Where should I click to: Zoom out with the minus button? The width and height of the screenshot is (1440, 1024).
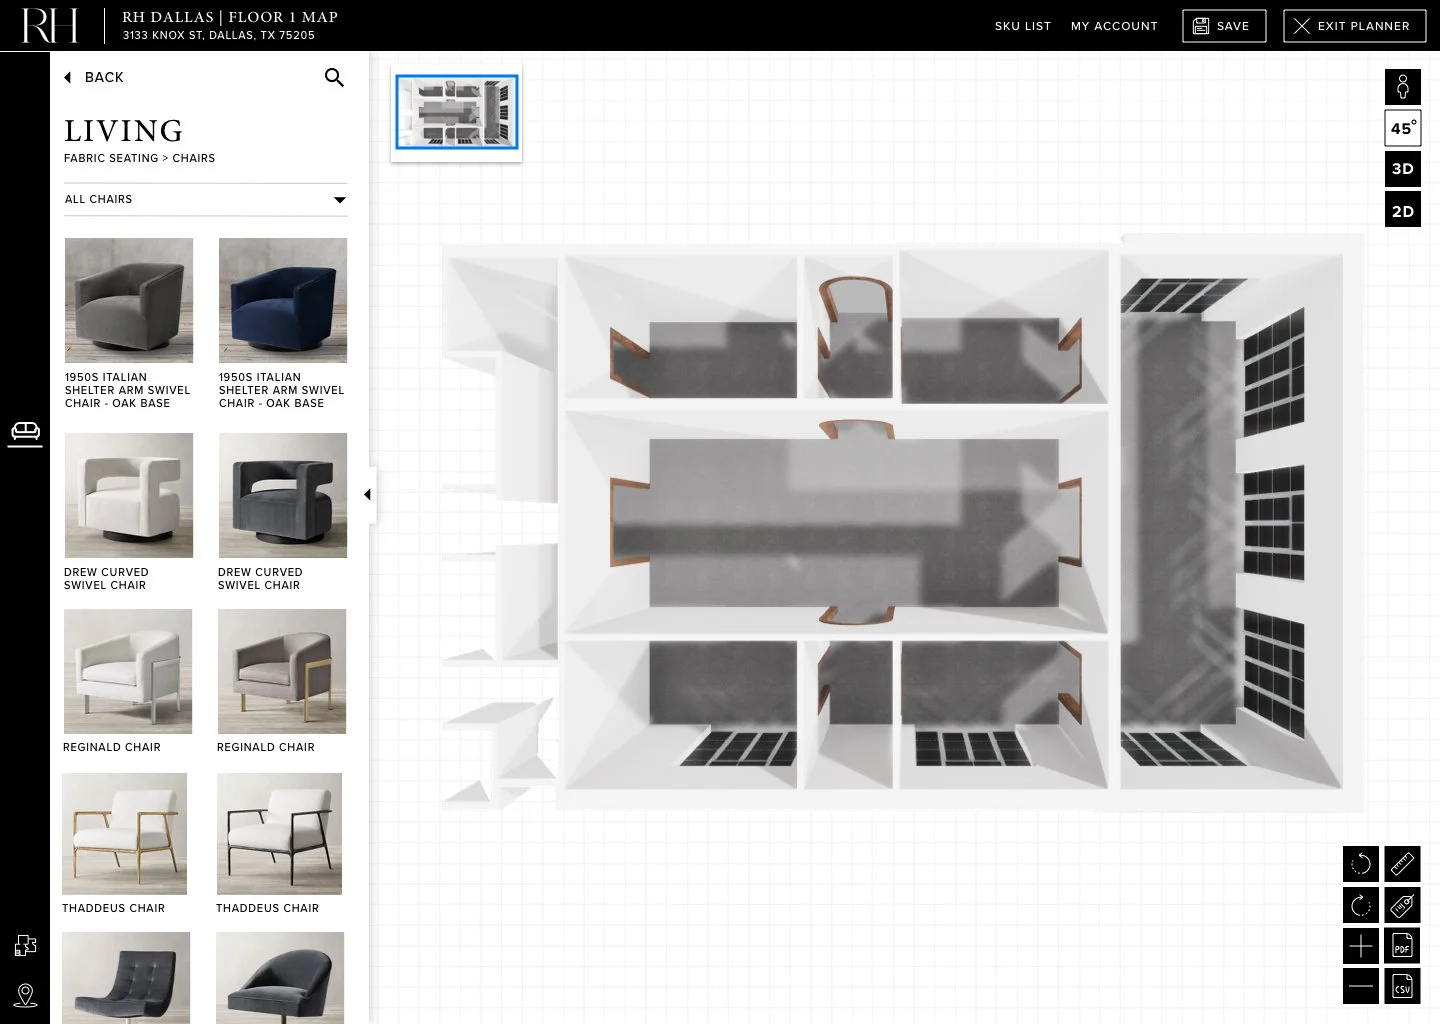pyautogui.click(x=1361, y=986)
